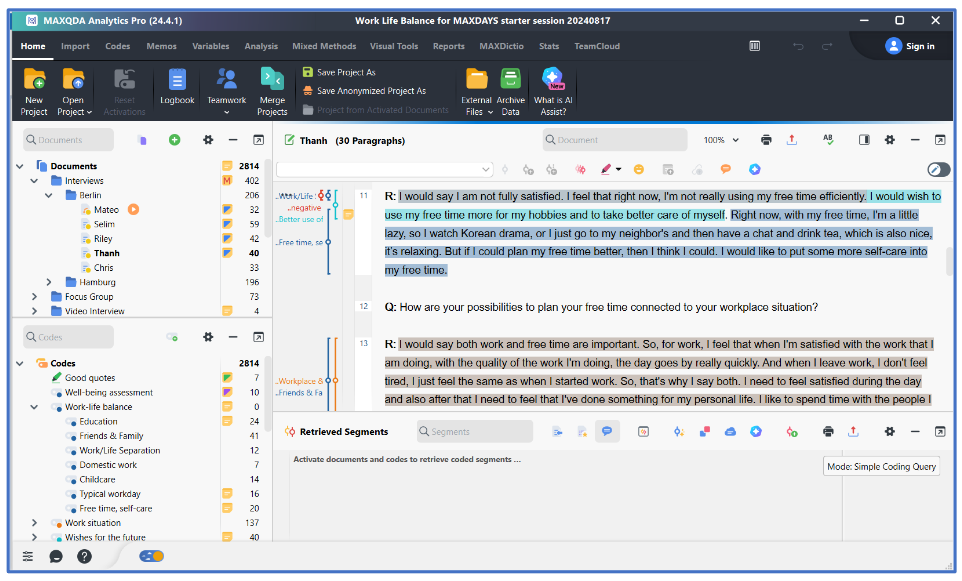This screenshot has height=581, width=962.
Task: Open Retrieved Segments settings gear
Action: coord(890,432)
